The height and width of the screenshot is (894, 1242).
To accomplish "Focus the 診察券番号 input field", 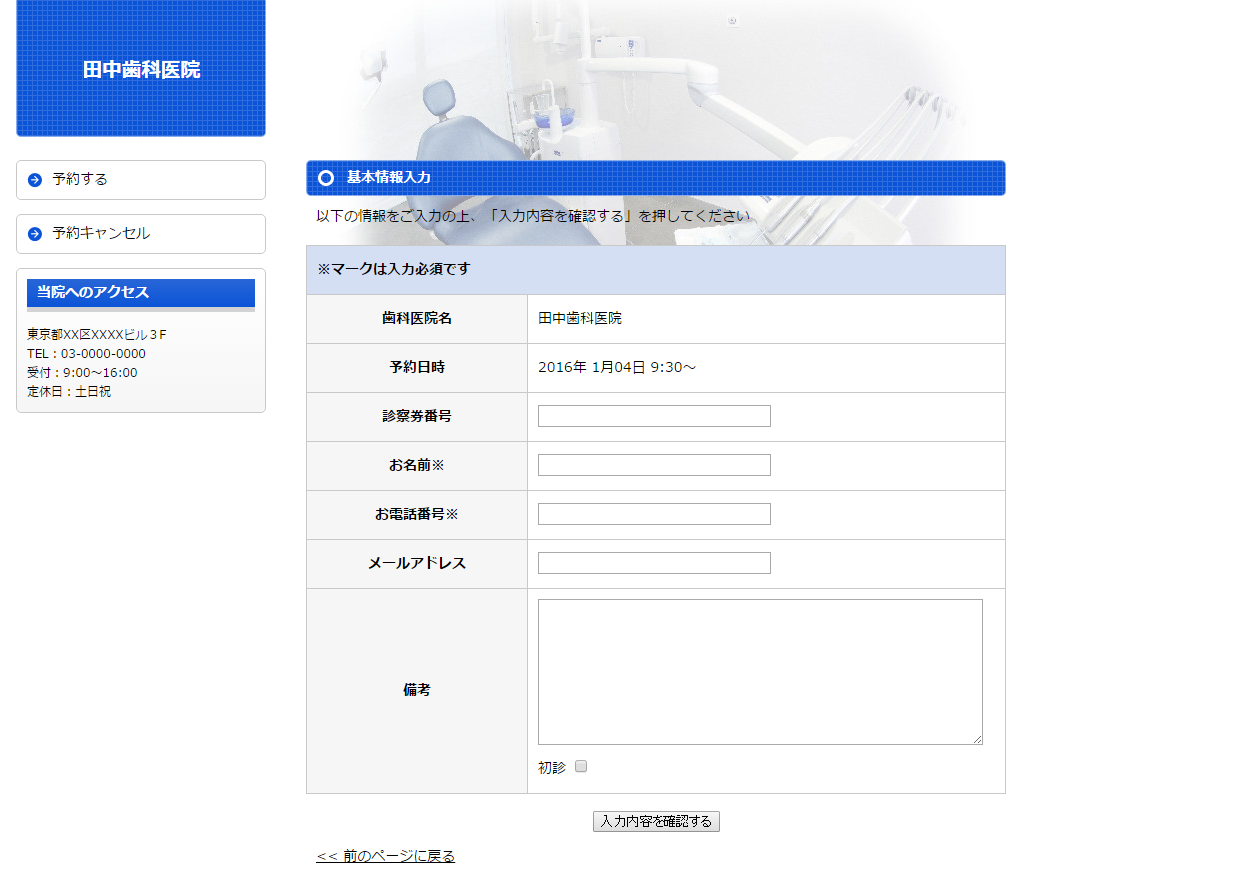I will (654, 416).
